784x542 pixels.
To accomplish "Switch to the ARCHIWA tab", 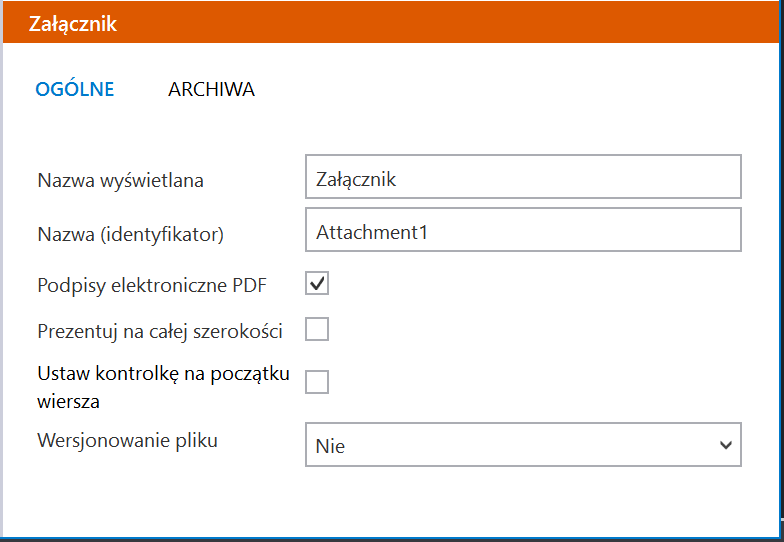I will pyautogui.click(x=211, y=90).
